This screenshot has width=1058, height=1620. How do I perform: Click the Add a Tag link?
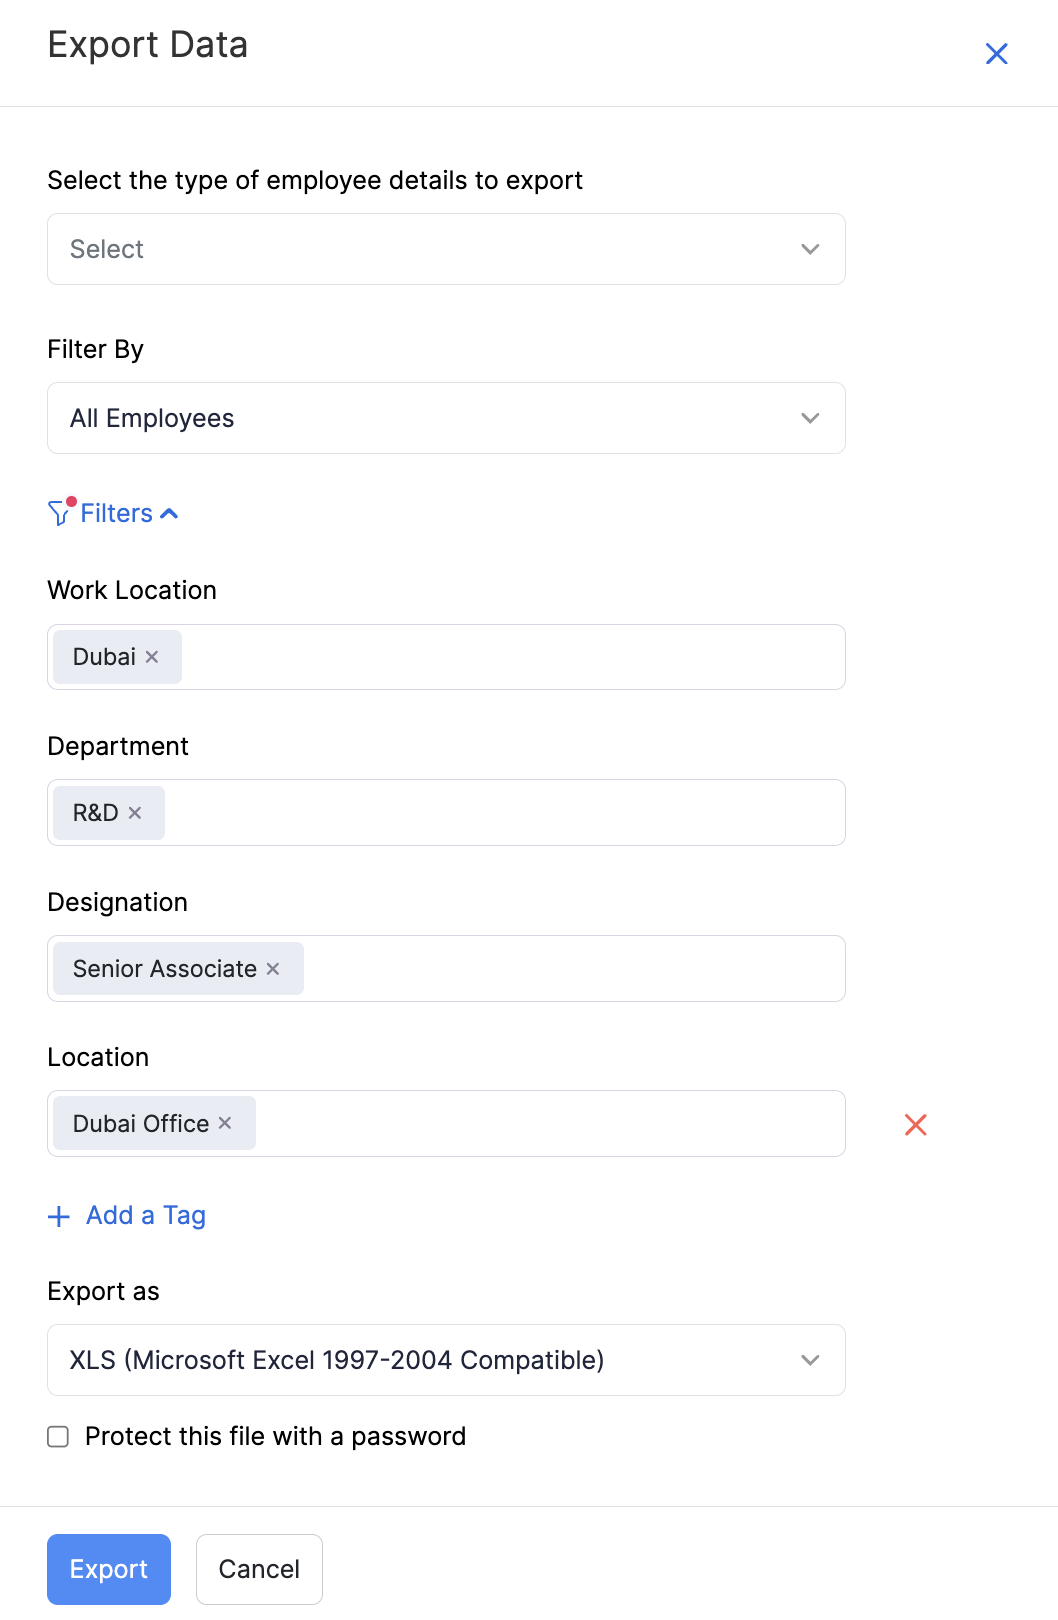(x=144, y=1216)
